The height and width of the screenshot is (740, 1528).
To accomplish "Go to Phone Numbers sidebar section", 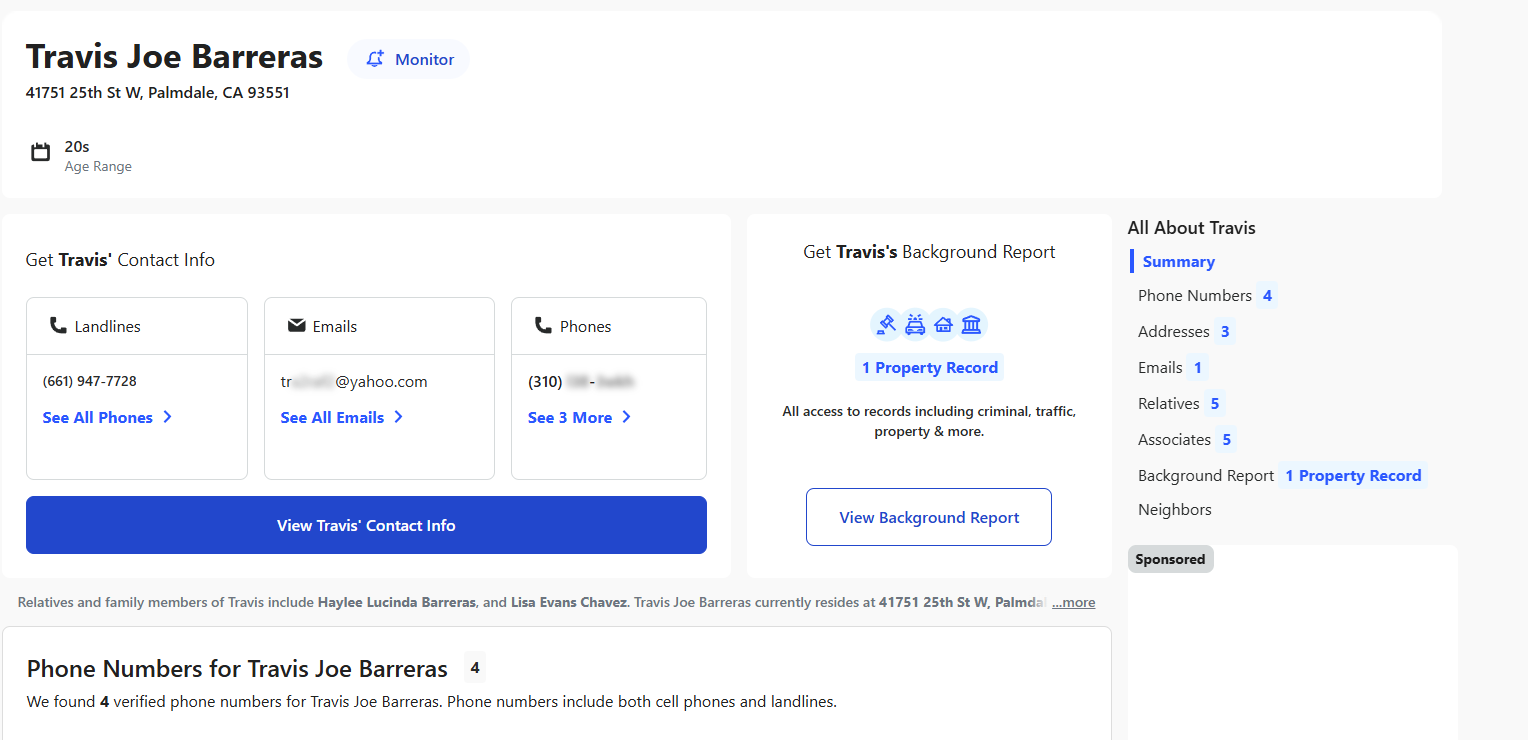I will point(1195,296).
